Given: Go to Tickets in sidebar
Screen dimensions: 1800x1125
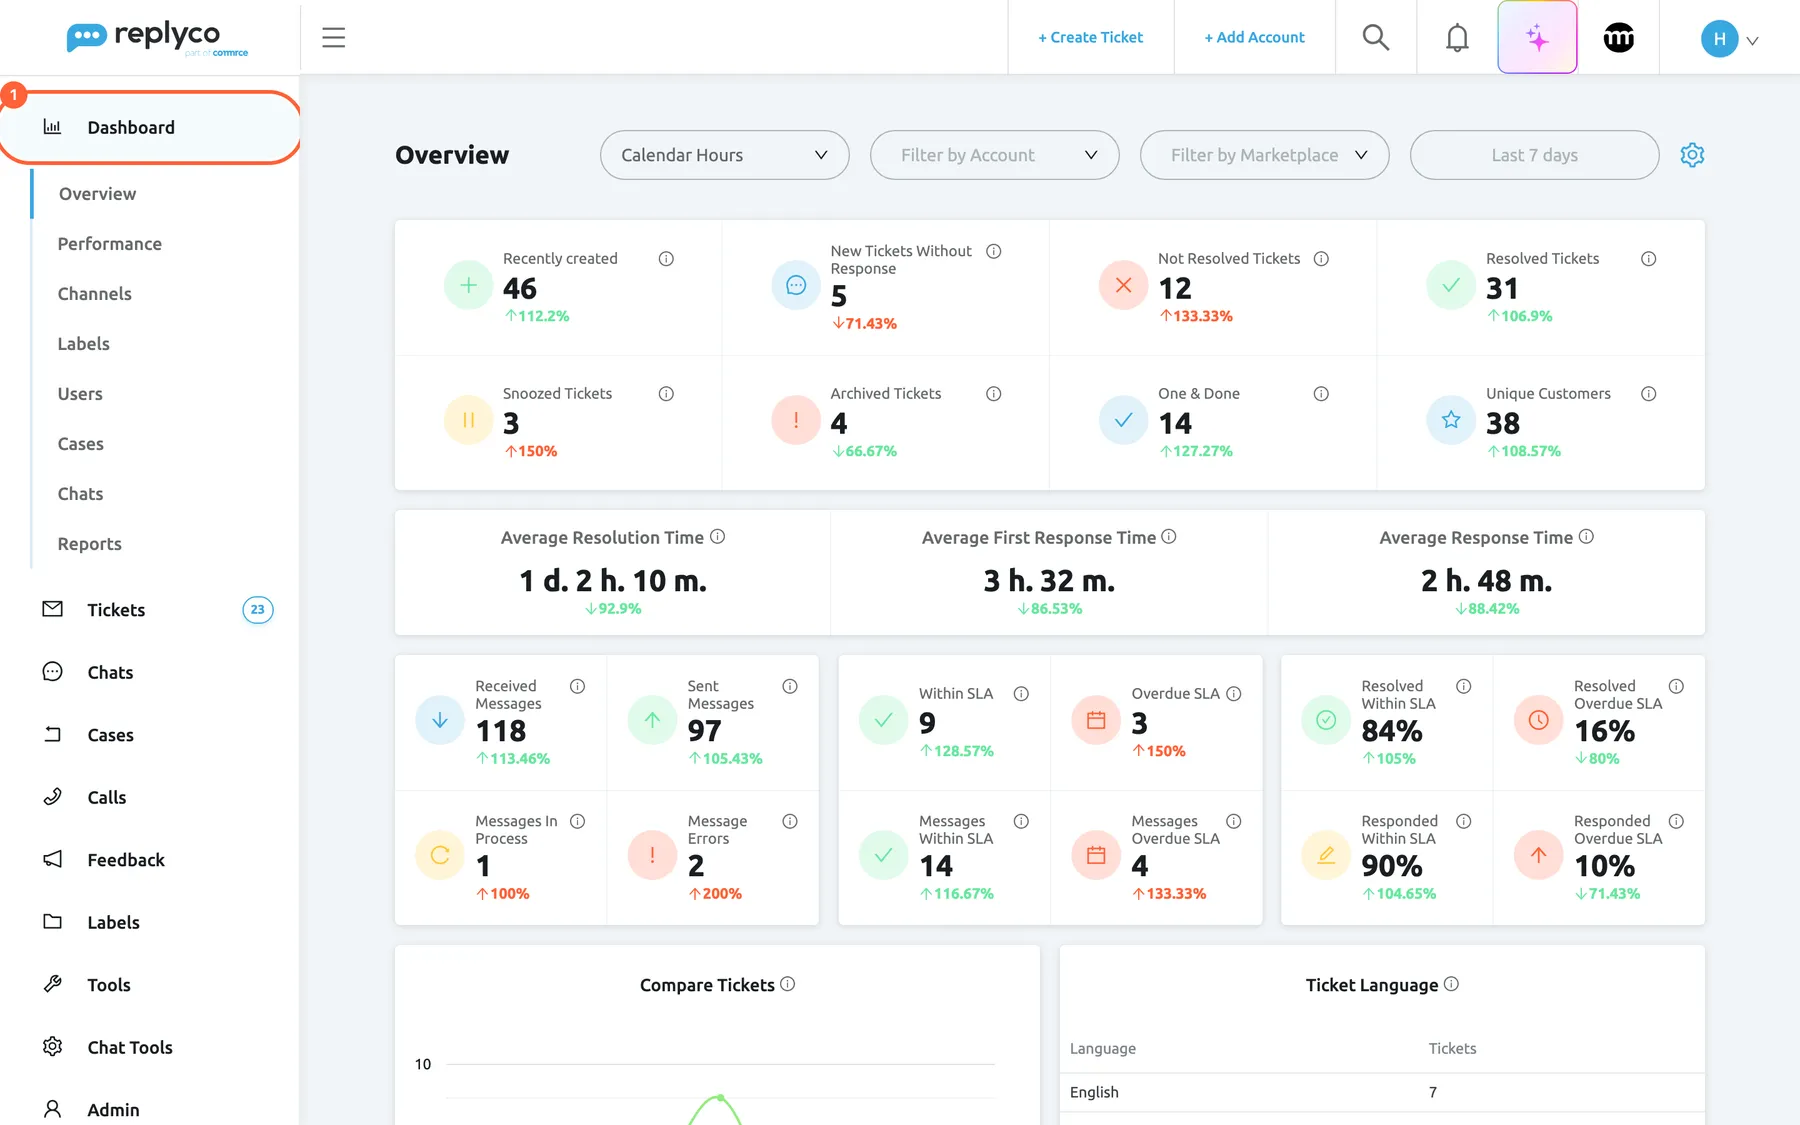Looking at the screenshot, I should (116, 610).
